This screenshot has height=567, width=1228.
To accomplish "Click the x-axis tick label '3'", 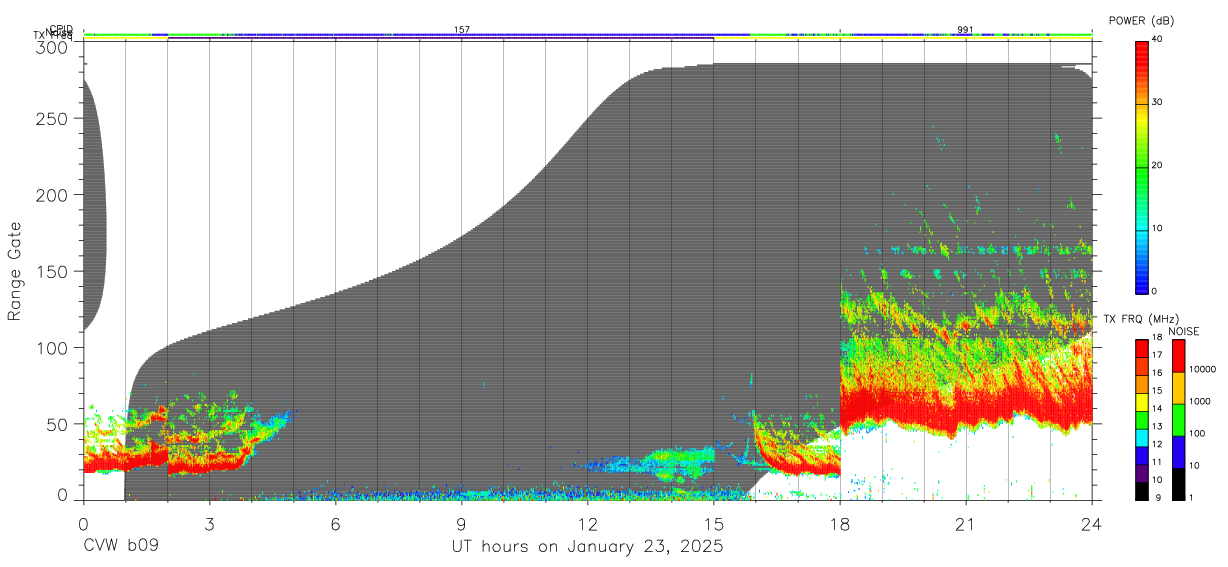I will click(x=209, y=524).
